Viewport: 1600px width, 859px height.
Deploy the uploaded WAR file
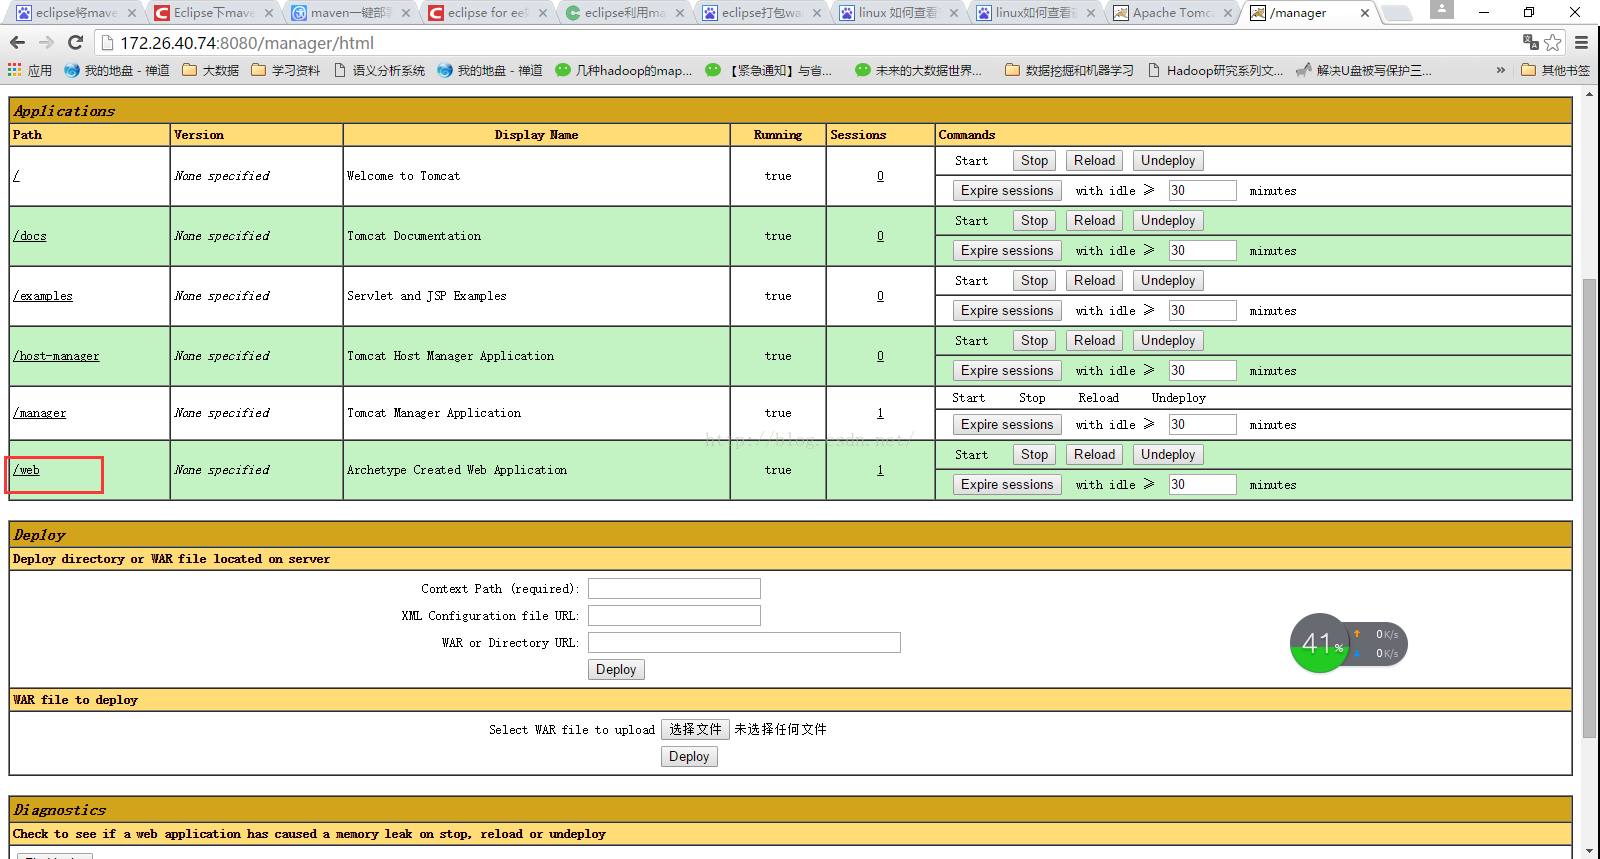pos(689,757)
